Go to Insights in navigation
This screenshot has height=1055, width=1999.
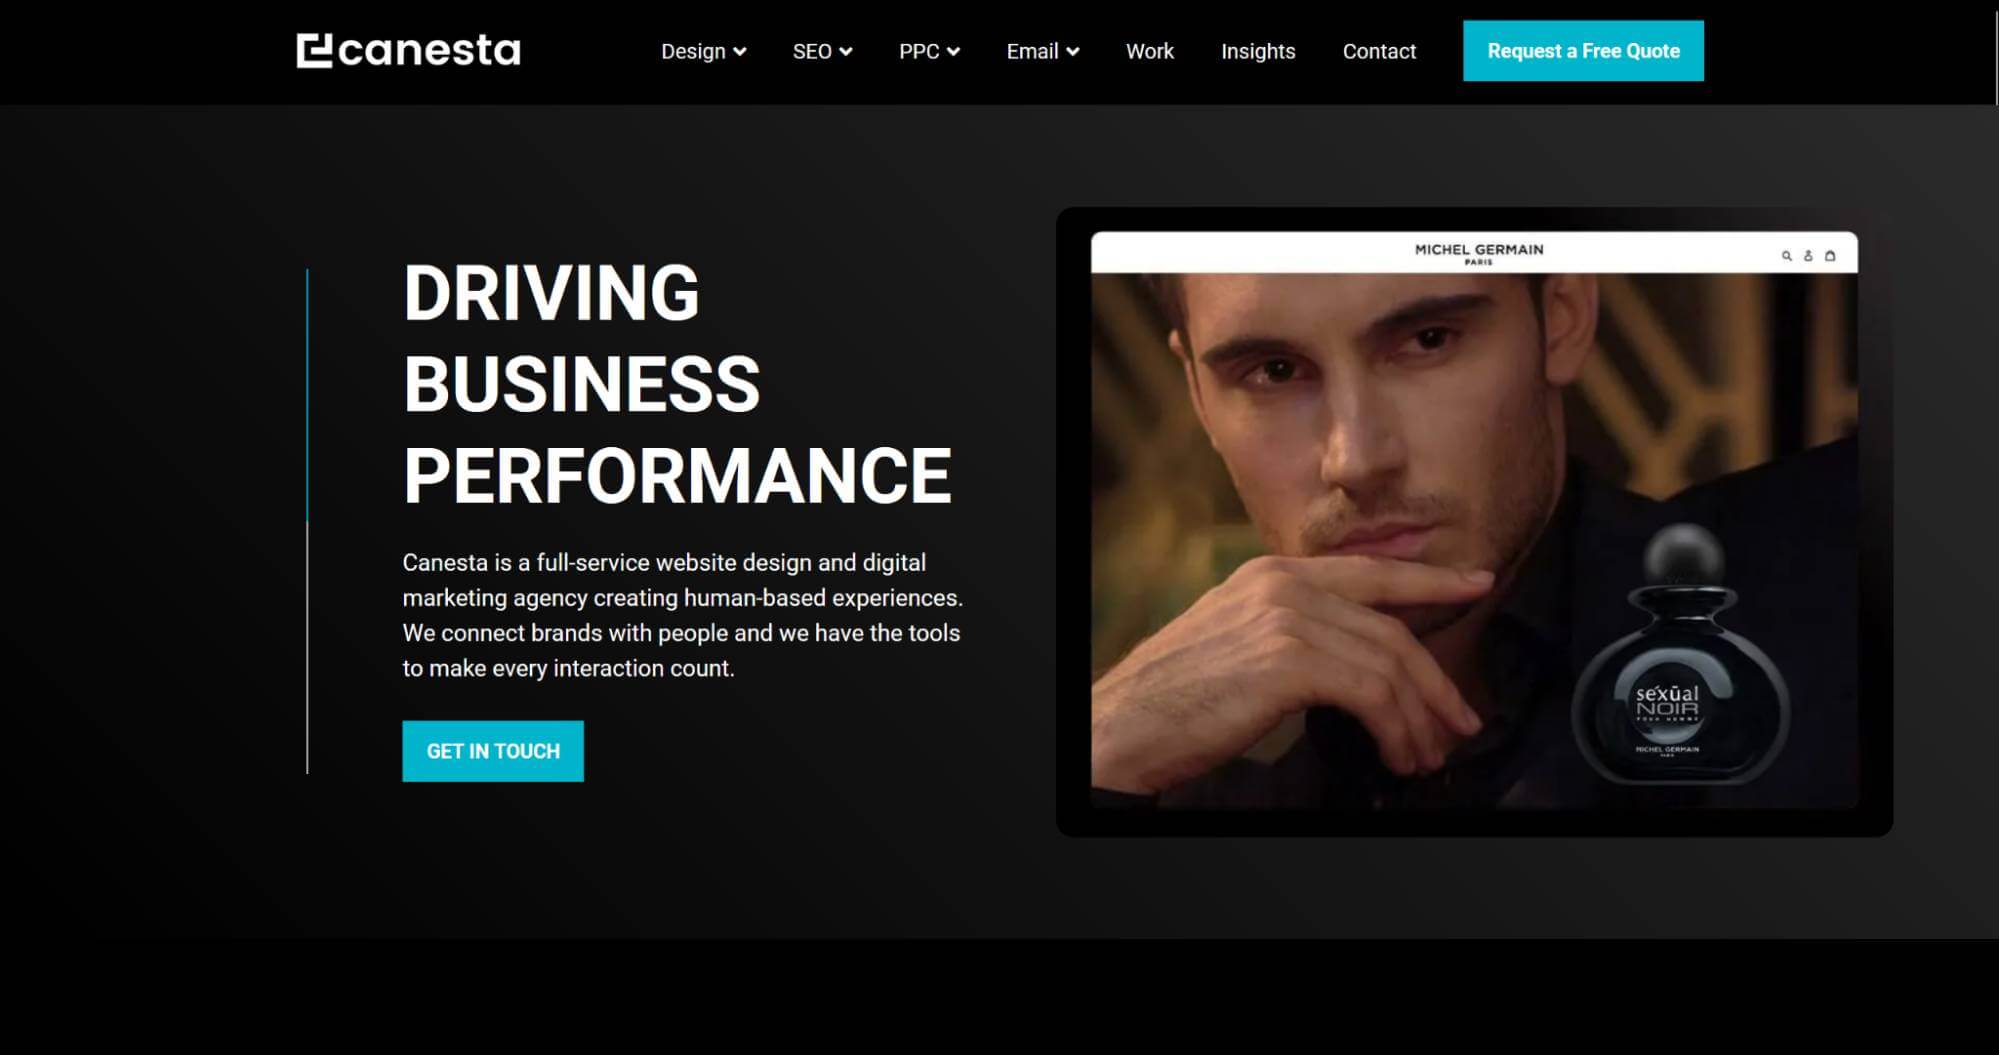(x=1258, y=51)
